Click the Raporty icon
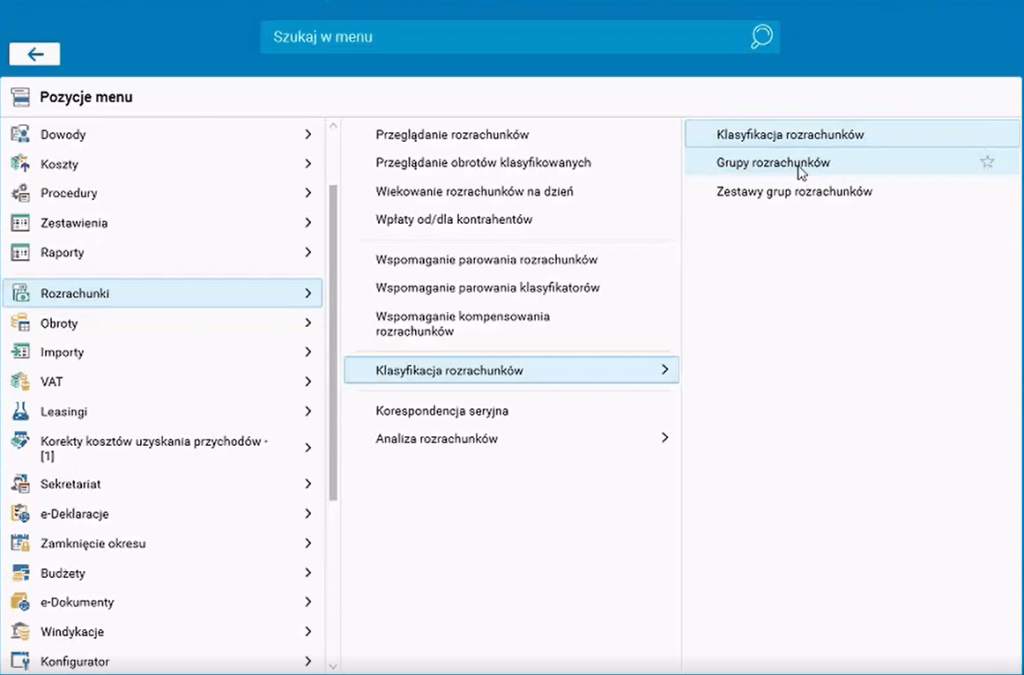Image resolution: width=1024 pixels, height=675 pixels. (x=20, y=252)
